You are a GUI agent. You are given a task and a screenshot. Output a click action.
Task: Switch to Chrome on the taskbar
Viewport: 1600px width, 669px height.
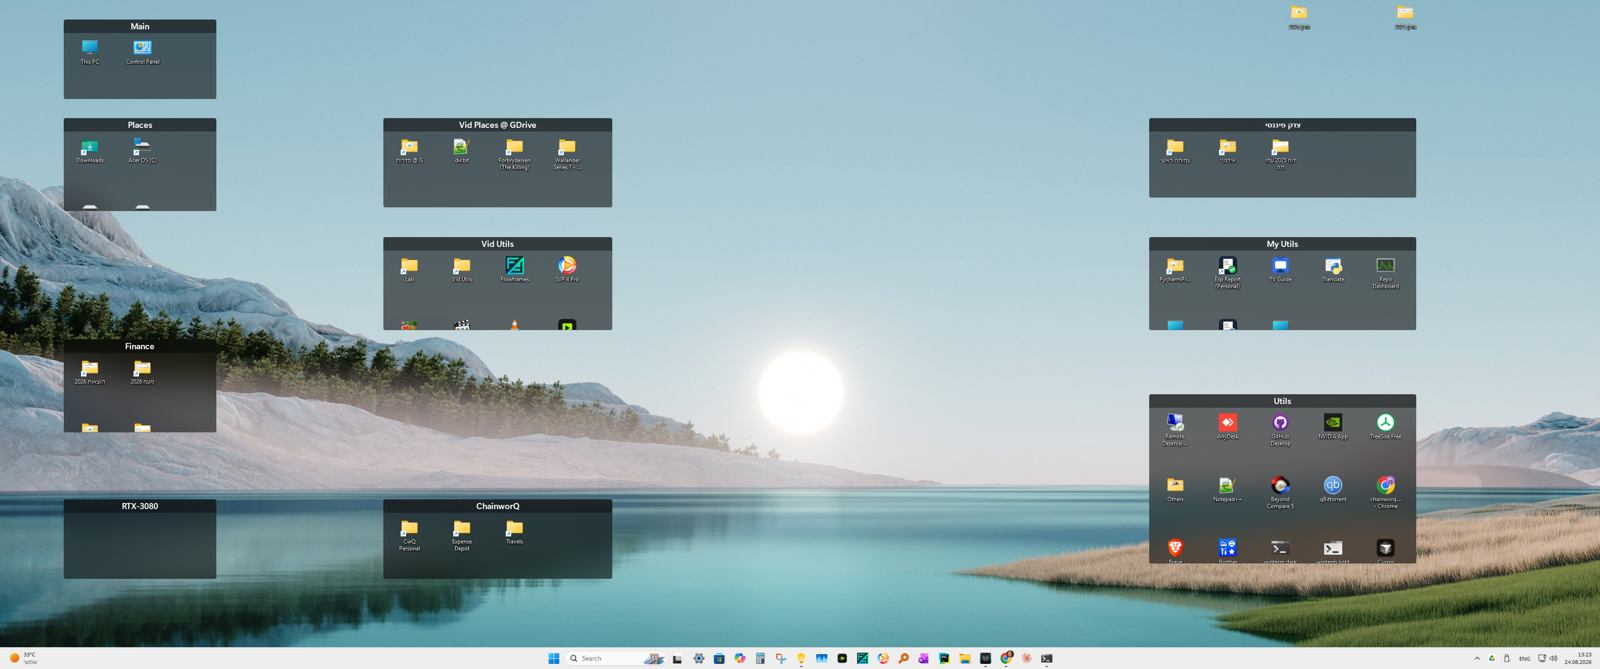pyautogui.click(x=1006, y=658)
